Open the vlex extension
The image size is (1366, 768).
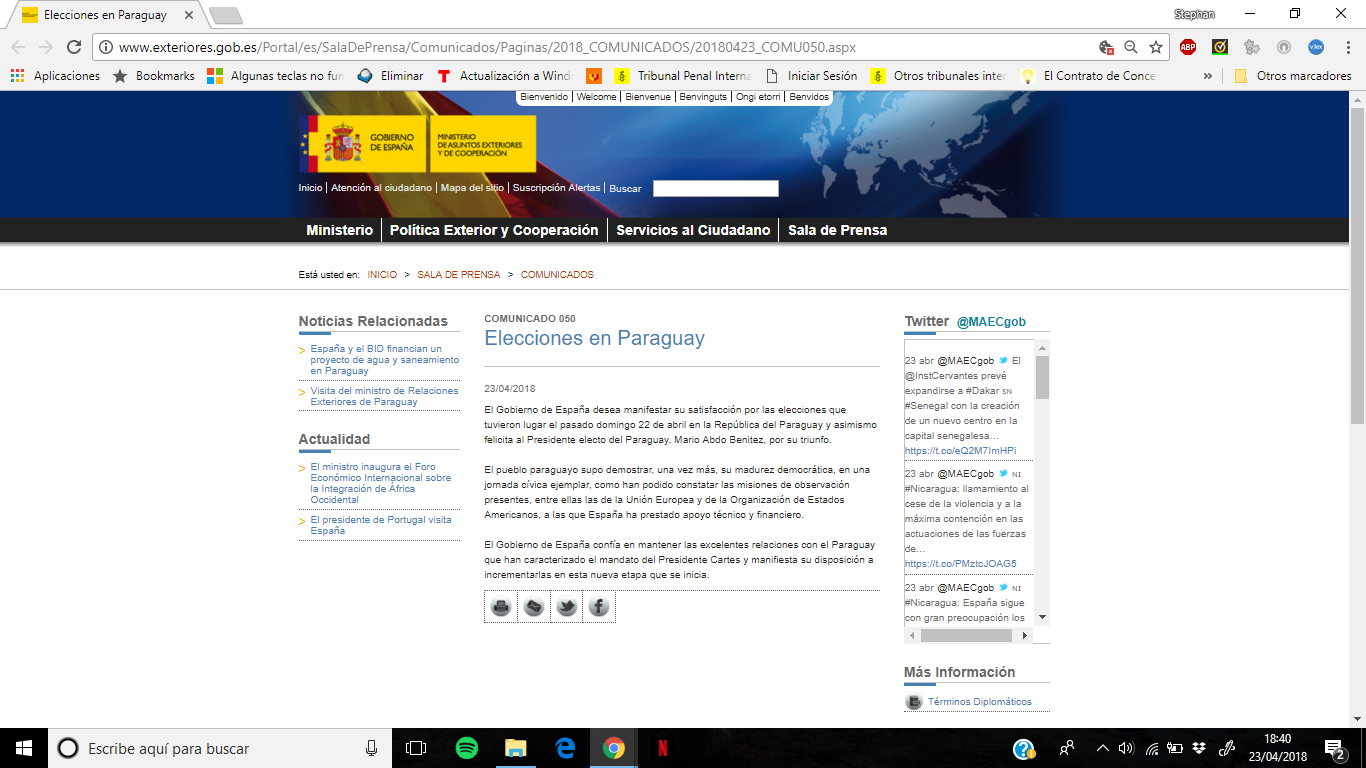pos(1316,47)
